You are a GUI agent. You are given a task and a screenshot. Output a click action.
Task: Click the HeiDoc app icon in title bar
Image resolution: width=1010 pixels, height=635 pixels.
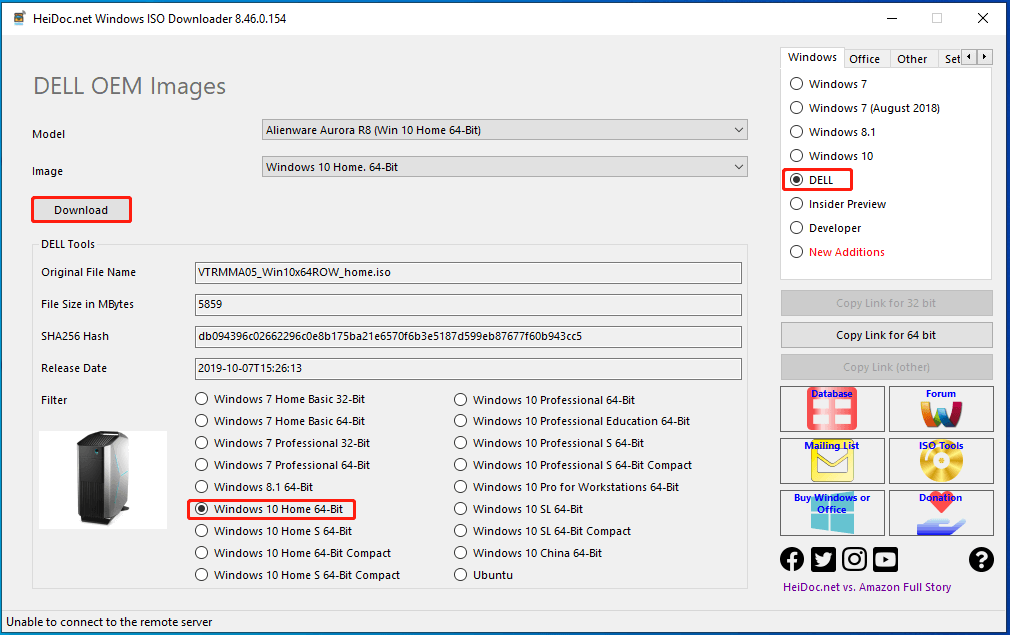[19, 18]
